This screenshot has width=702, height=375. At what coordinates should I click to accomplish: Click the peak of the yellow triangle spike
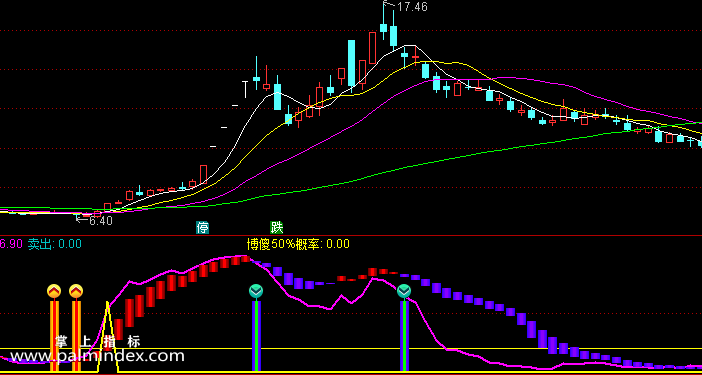[107, 303]
